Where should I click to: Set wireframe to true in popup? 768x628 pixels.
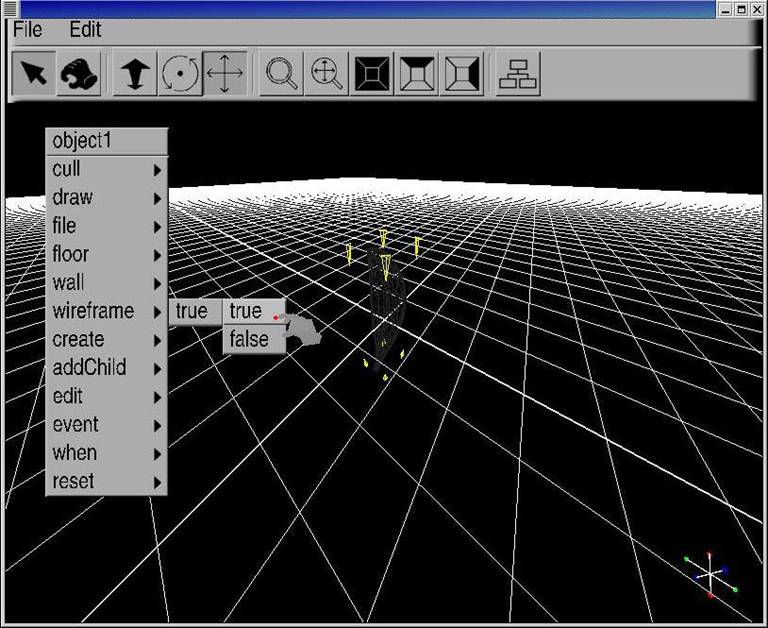click(254, 312)
